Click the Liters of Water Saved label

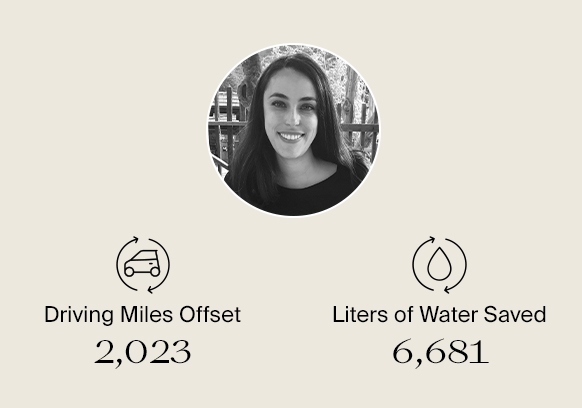click(x=439, y=315)
